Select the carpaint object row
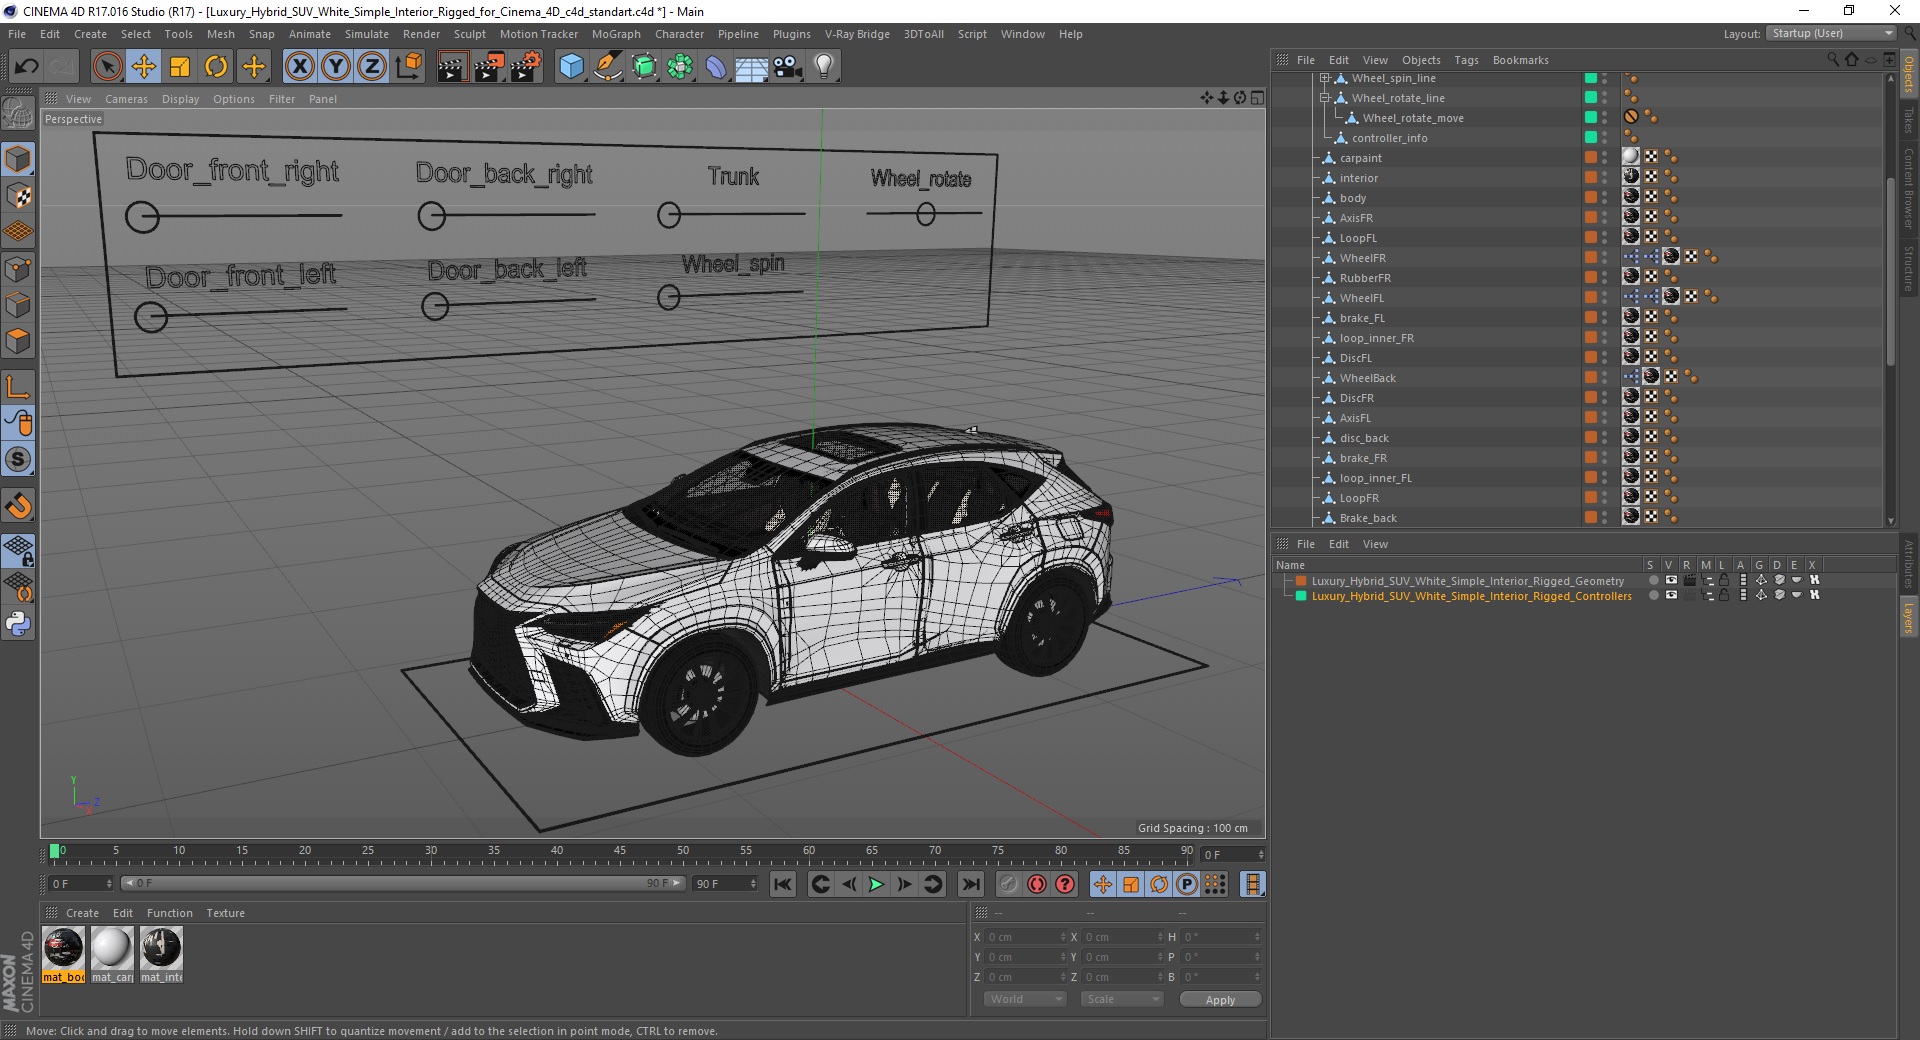This screenshot has width=1920, height=1040. 1361,158
